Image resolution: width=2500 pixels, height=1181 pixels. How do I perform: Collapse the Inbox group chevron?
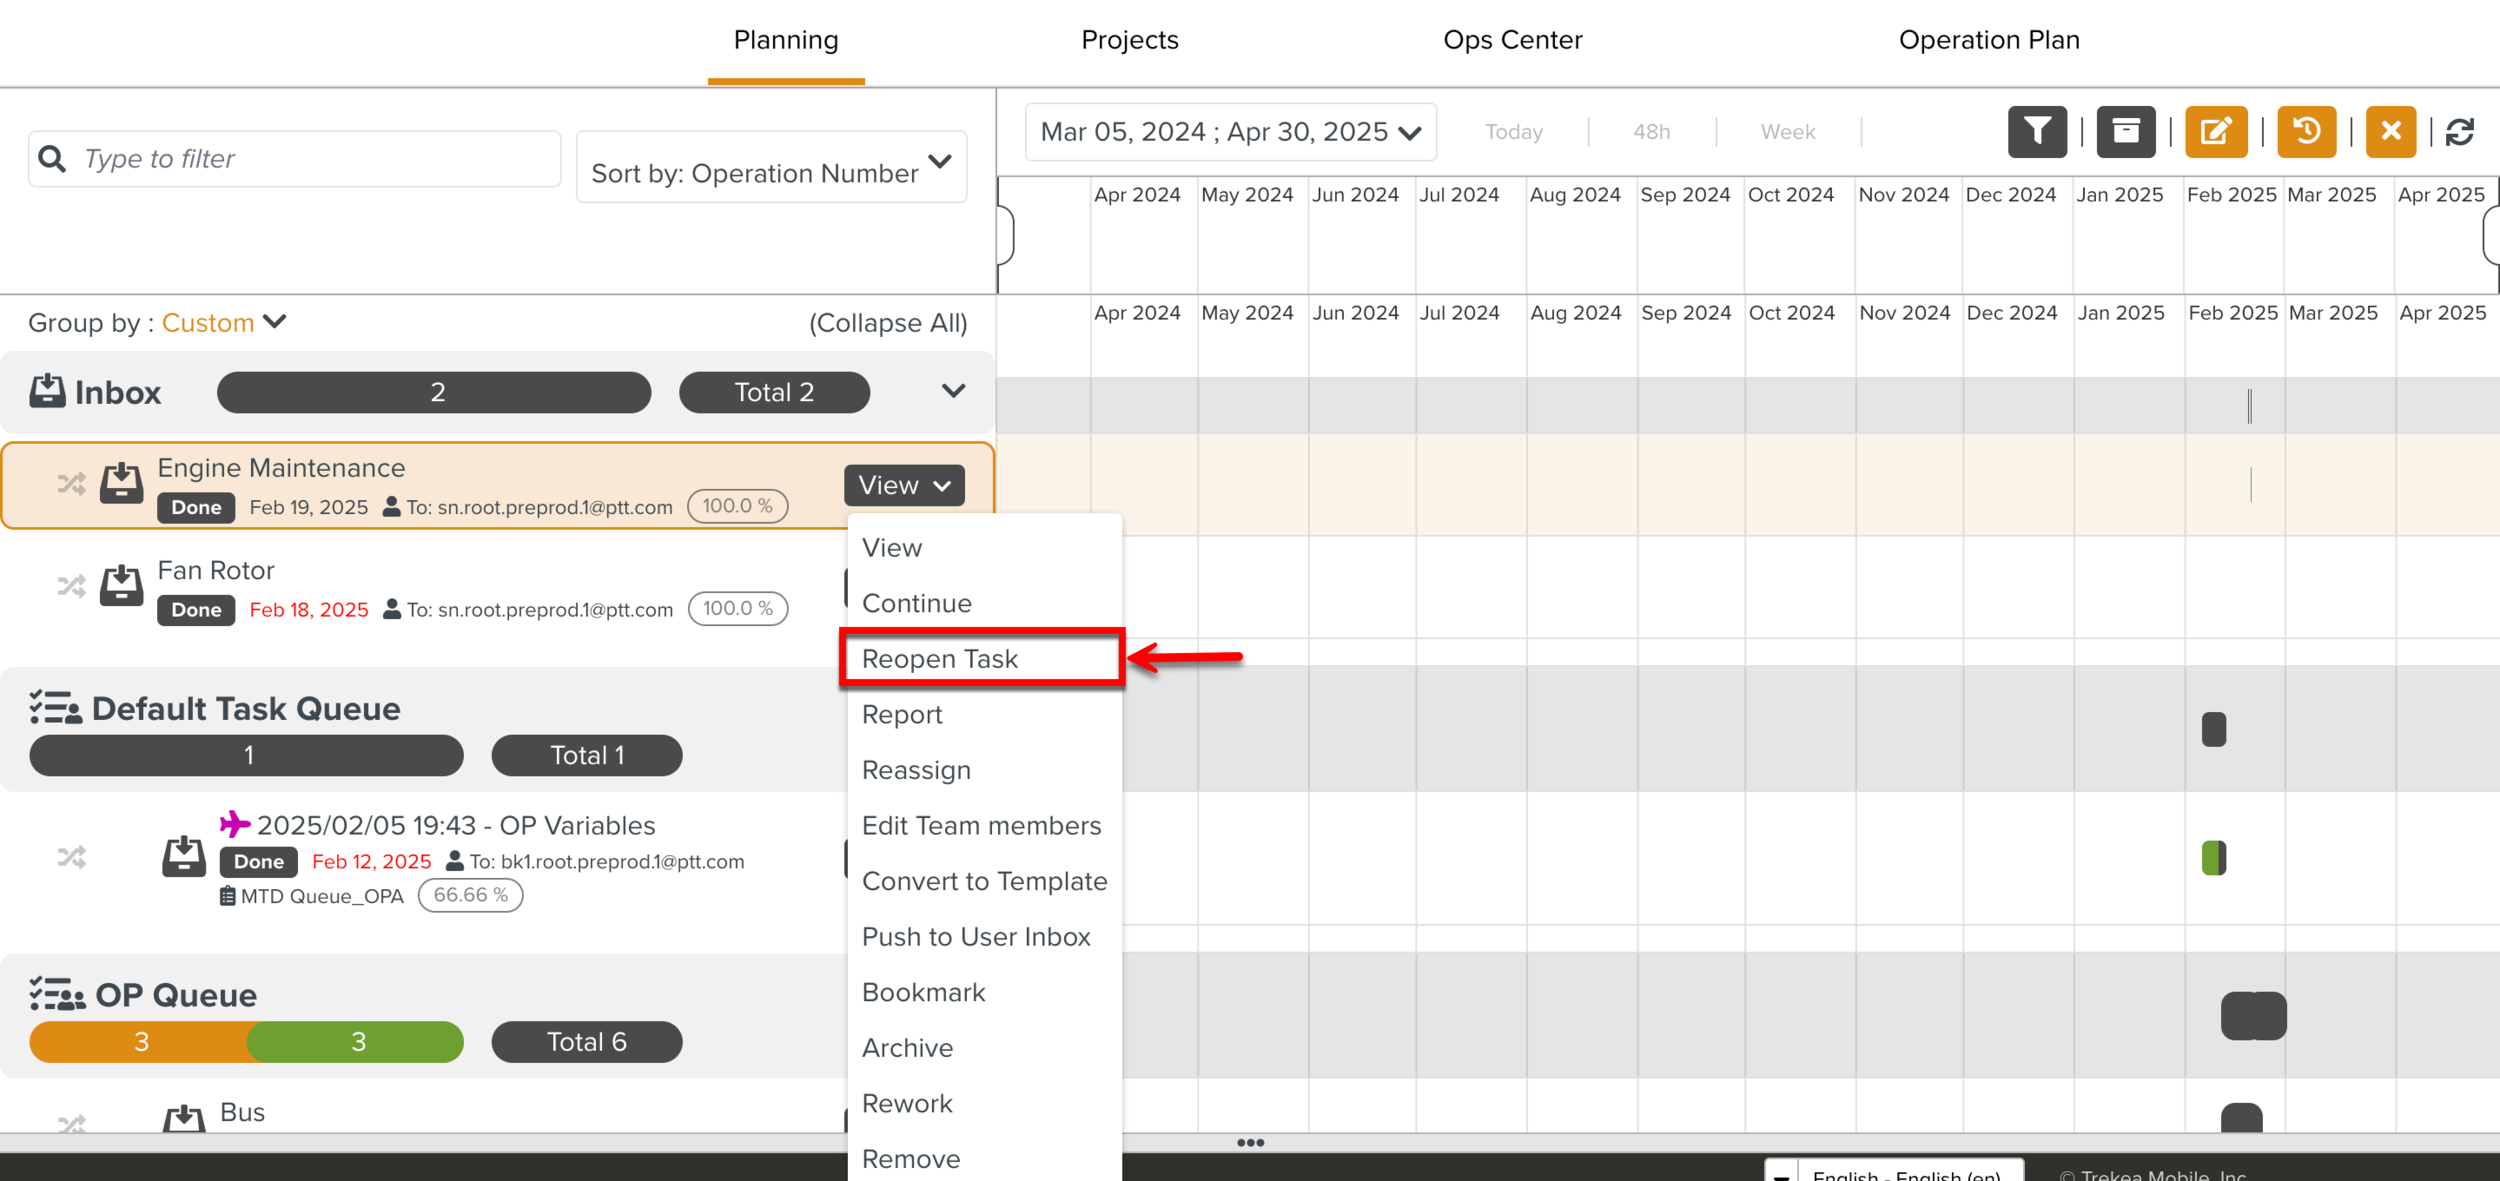point(953,391)
